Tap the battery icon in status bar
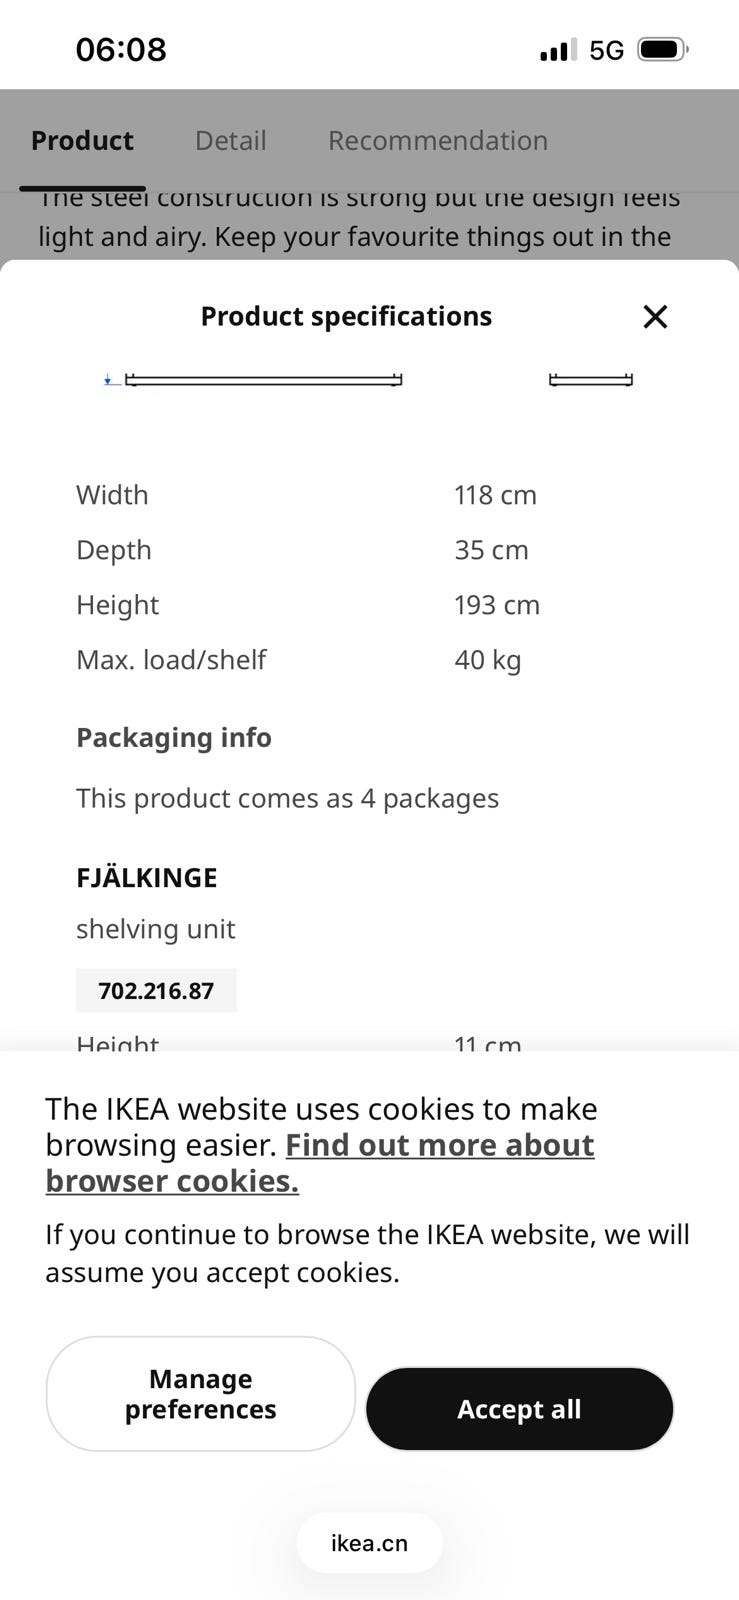 [x=662, y=50]
